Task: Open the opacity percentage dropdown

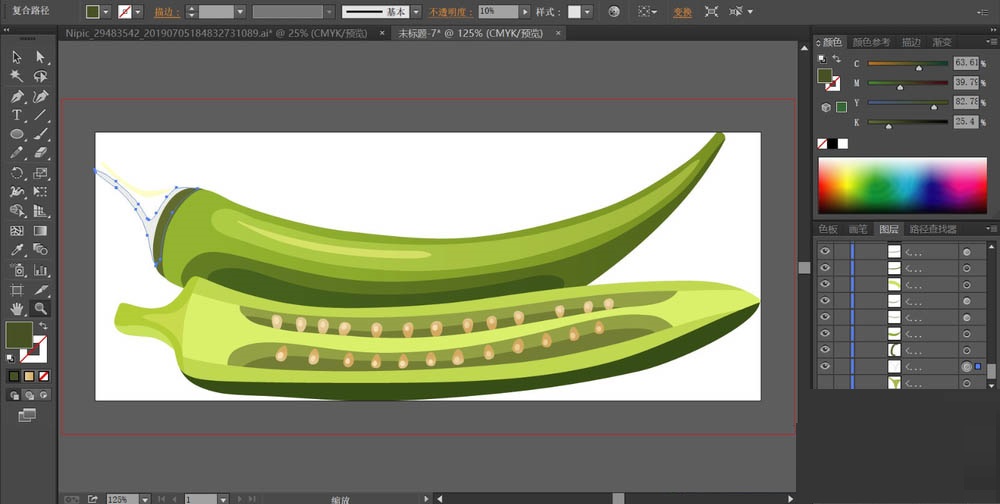Action: click(x=526, y=12)
